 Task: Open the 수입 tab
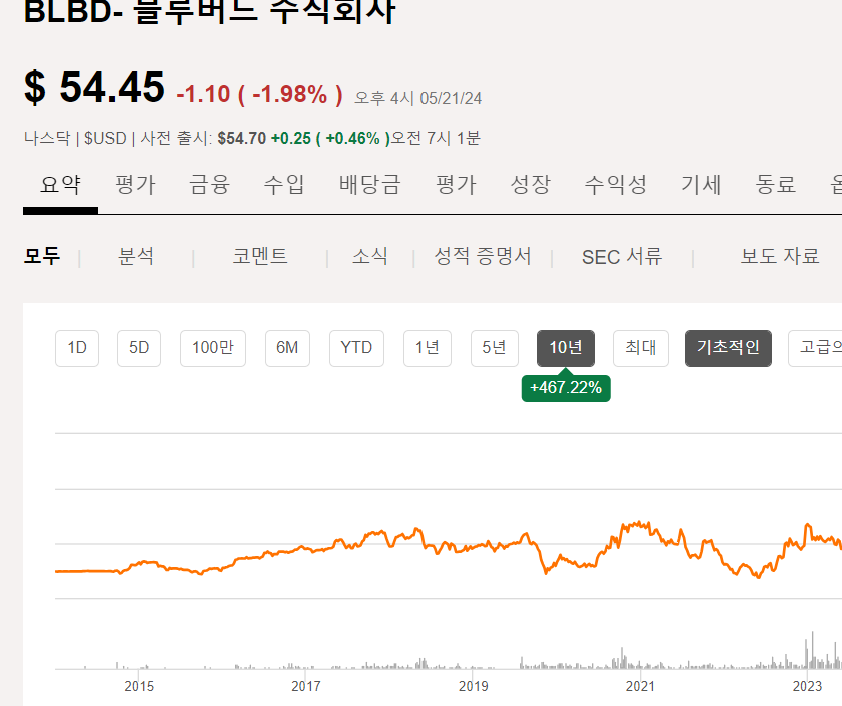tap(284, 185)
